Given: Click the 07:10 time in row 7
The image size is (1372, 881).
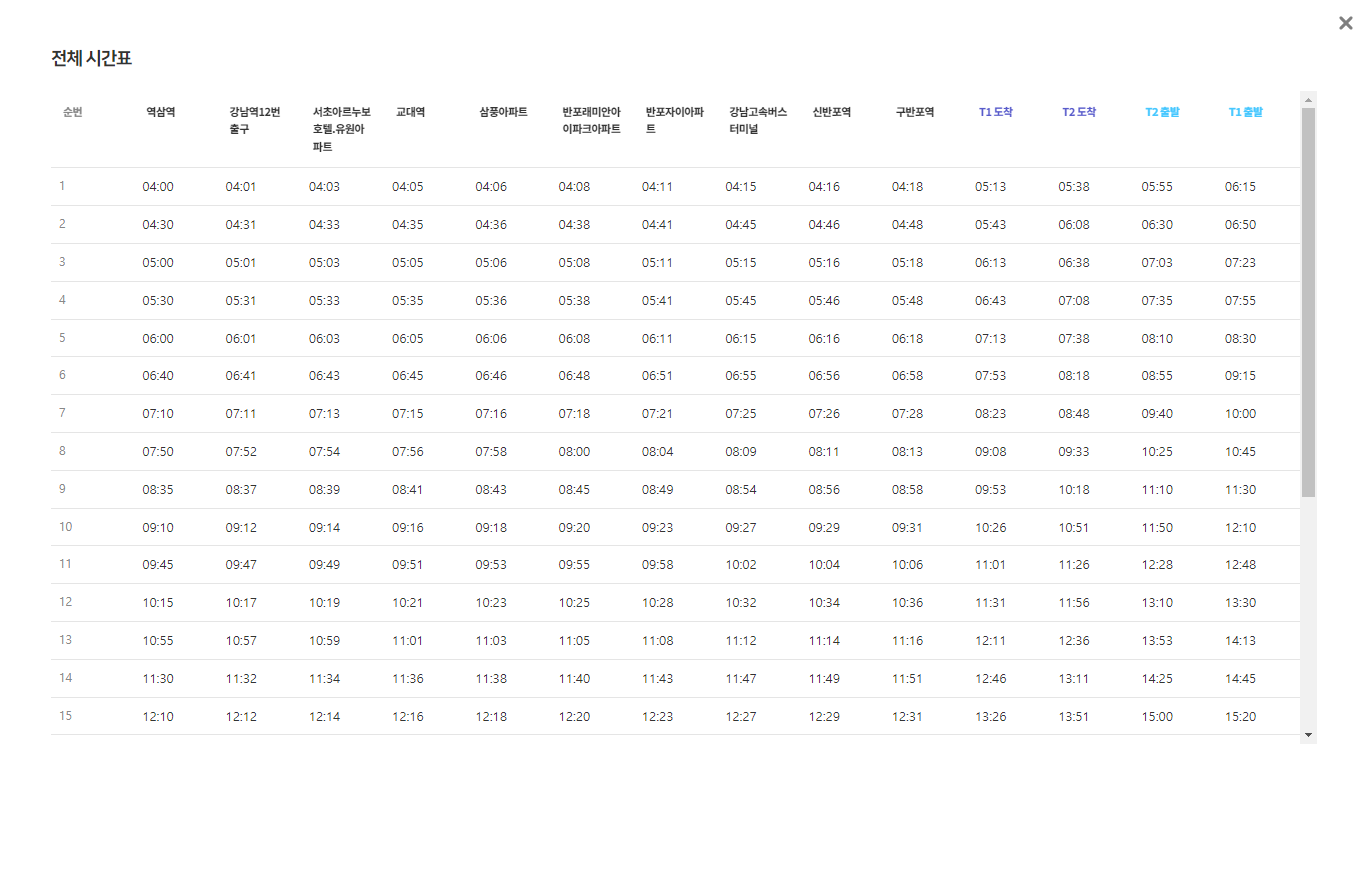Looking at the screenshot, I should coord(158,414).
